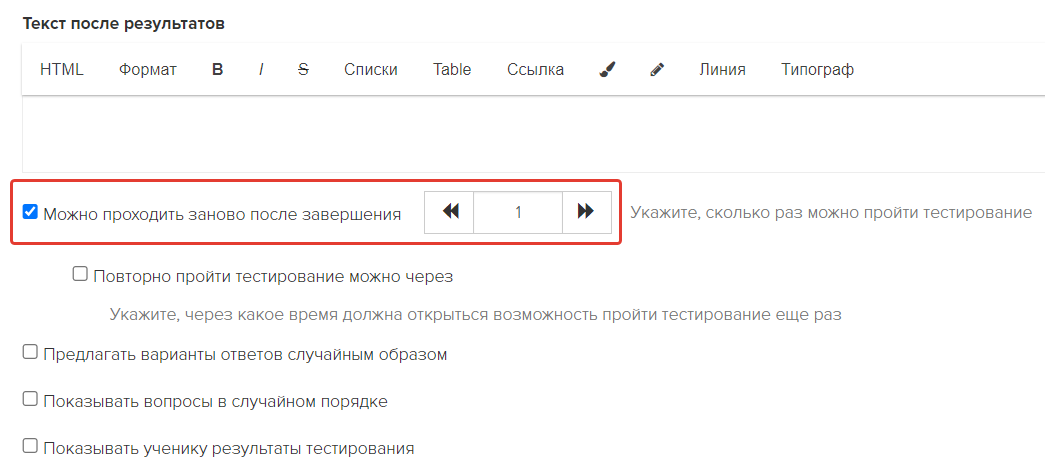This screenshot has height=470, width=1045.
Task: Click into the text editor area below toolbar
Action: click(533, 134)
